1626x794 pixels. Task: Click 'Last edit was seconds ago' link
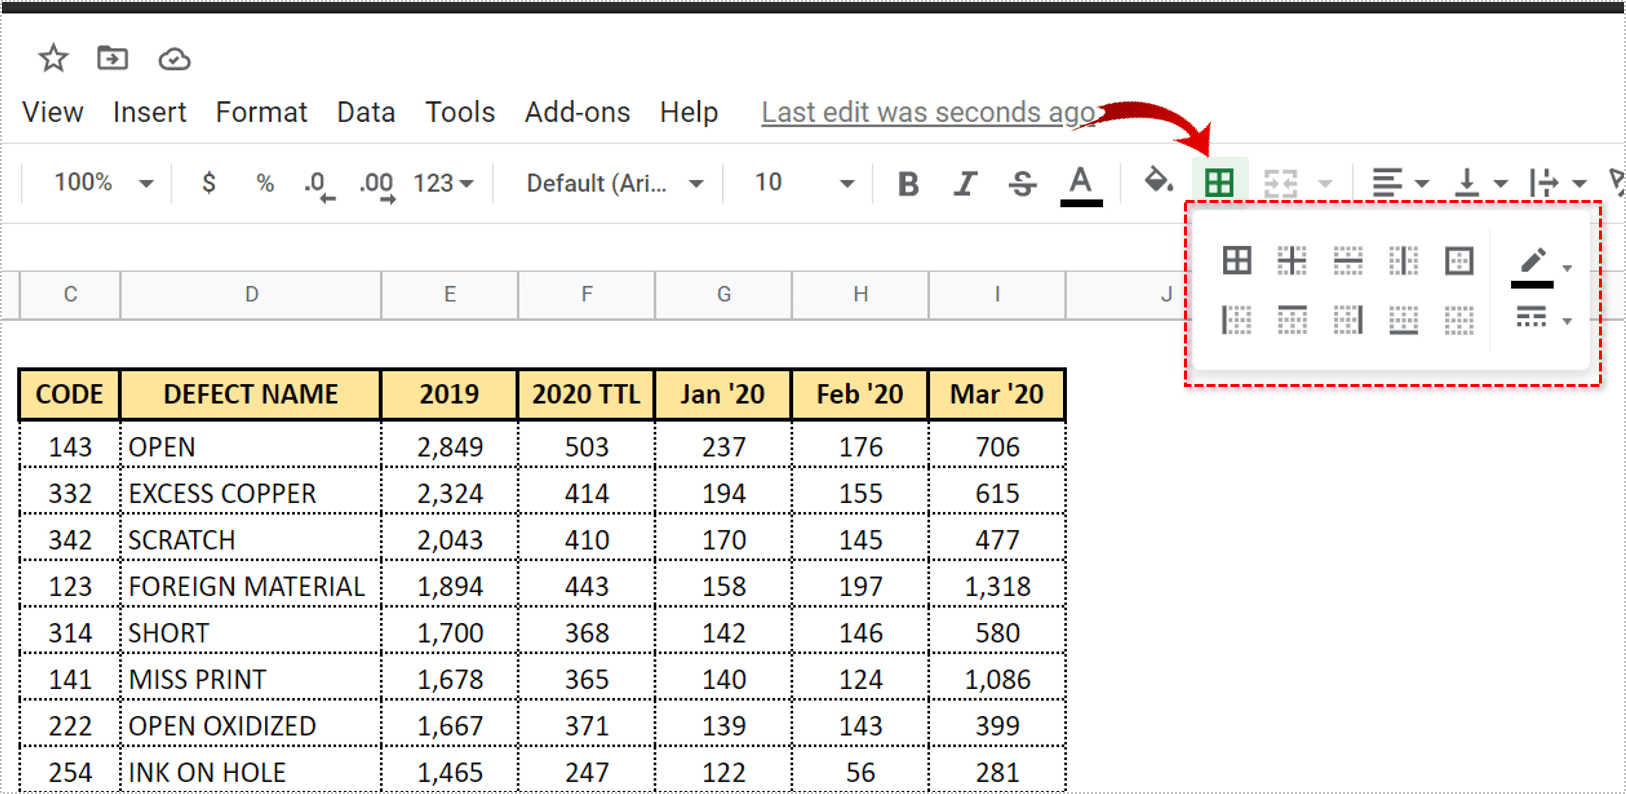point(928,112)
